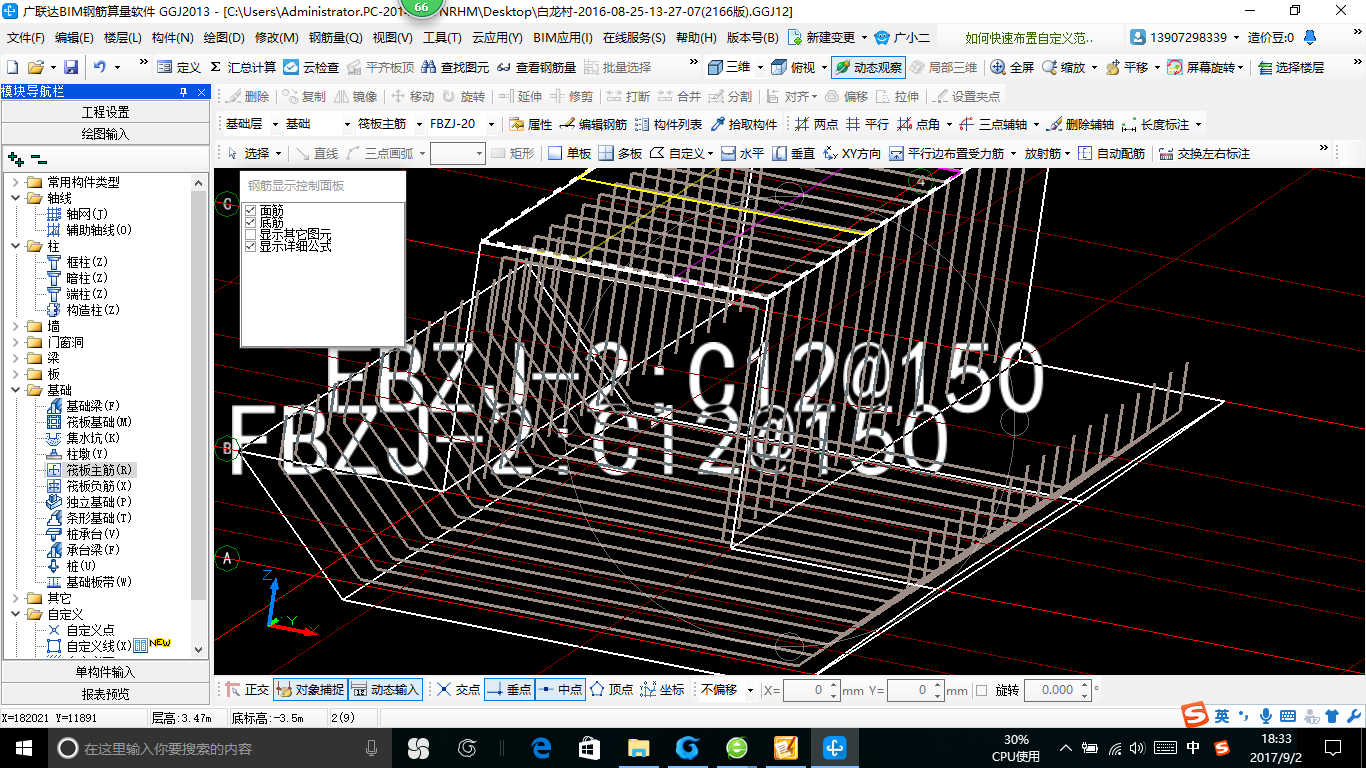Click the 汇总计算 (summary calculation) toolbar icon
This screenshot has height=768, width=1366.
point(243,67)
